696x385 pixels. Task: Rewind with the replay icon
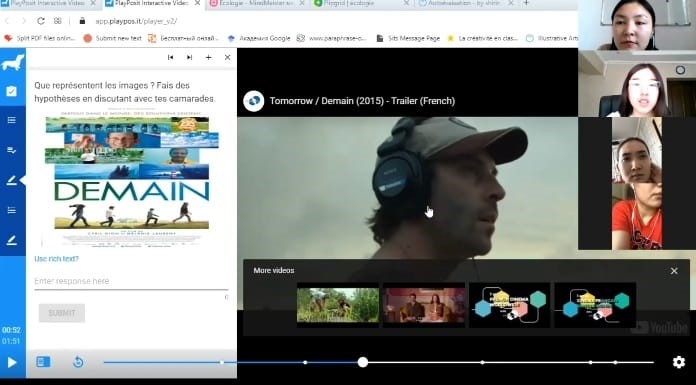[78, 362]
